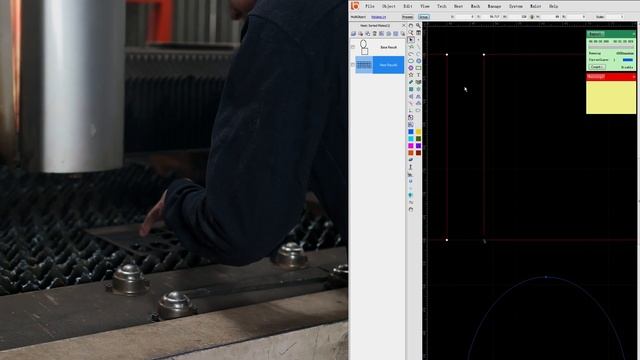Click the blue link in the property bar
The width and height of the screenshot is (640, 360).
pos(378,17)
